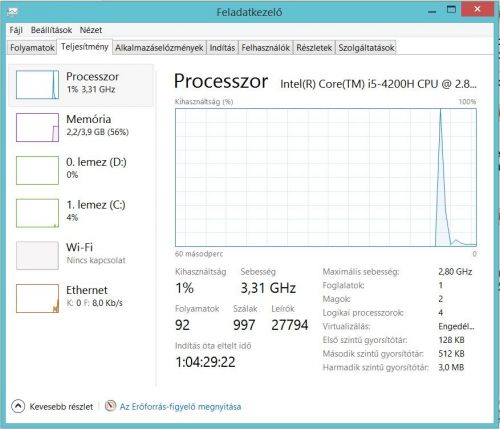Open the Beállítások menu

pyautogui.click(x=51, y=30)
